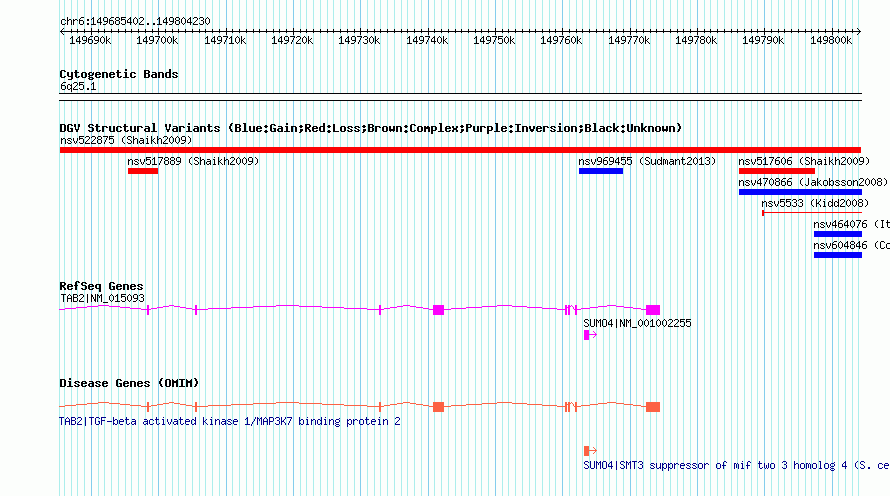The width and height of the screenshot is (890, 496).
Task: Select the nsv604846 blue gain bar
Action: click(x=838, y=255)
